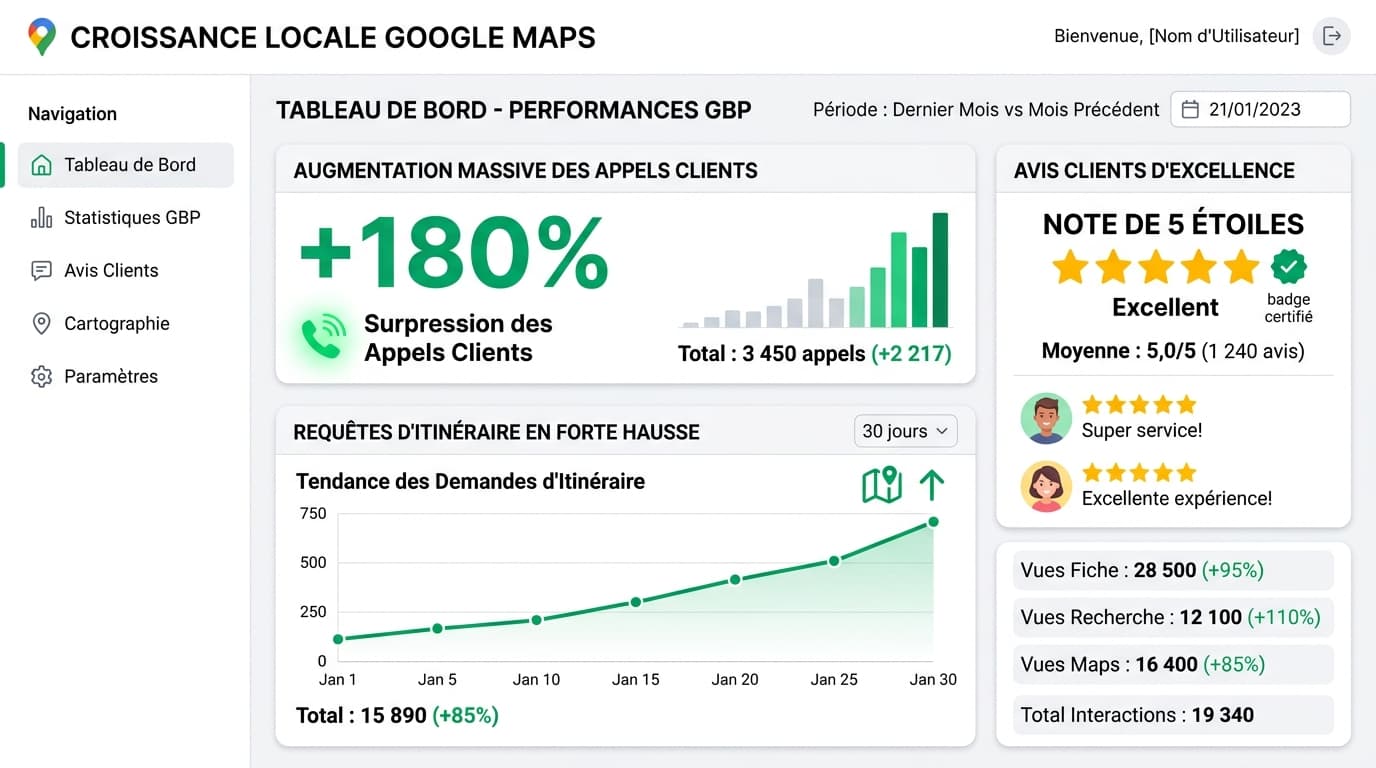1376x768 pixels.
Task: Click the Paramètres gear icon
Action: click(41, 377)
